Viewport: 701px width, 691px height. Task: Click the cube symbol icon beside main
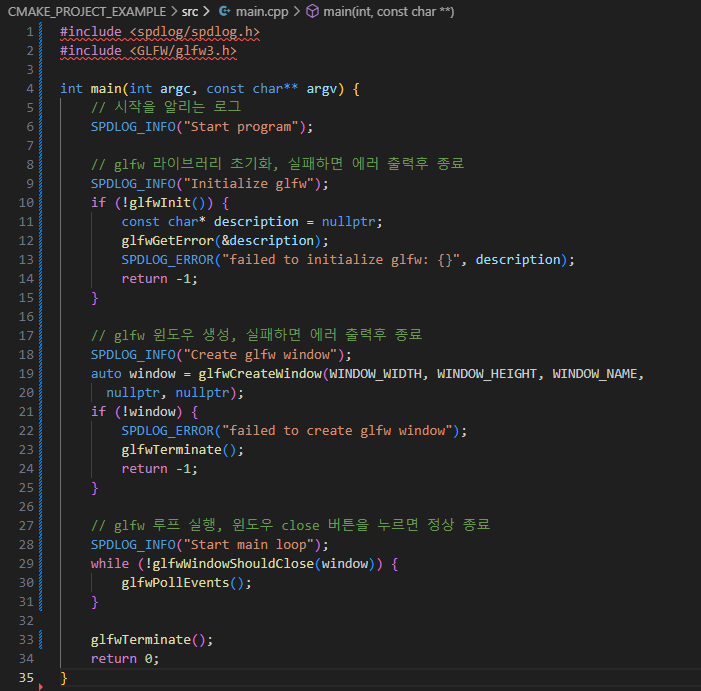312,12
